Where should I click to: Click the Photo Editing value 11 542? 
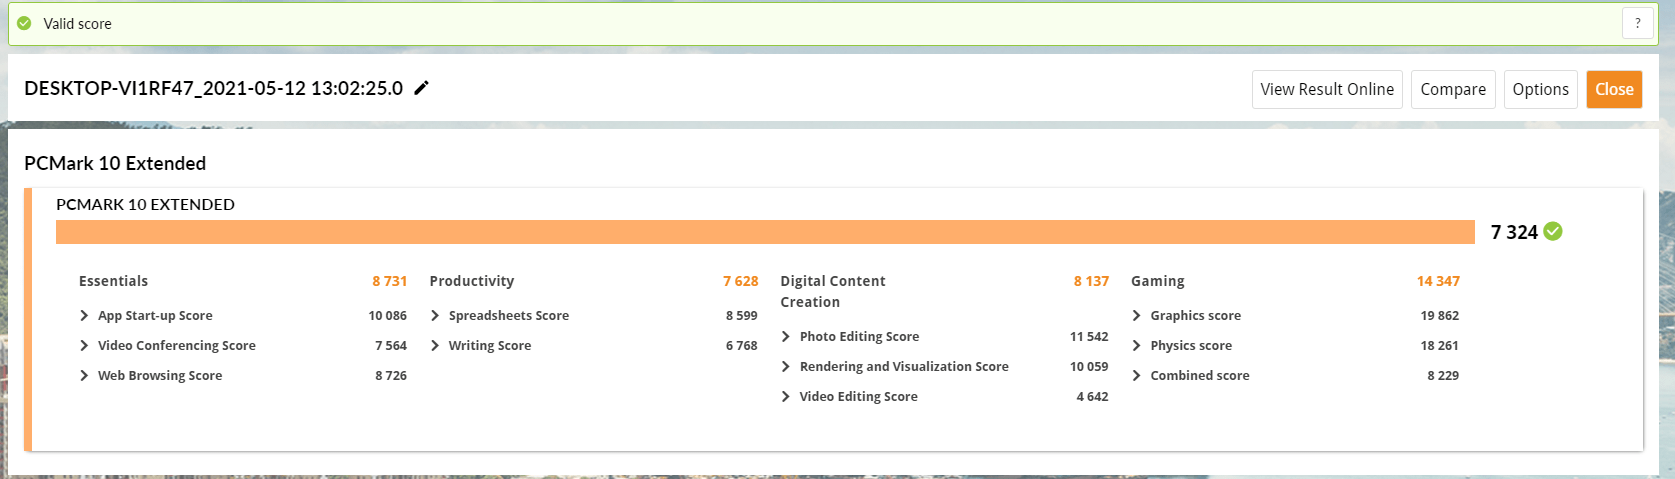pos(1089,336)
